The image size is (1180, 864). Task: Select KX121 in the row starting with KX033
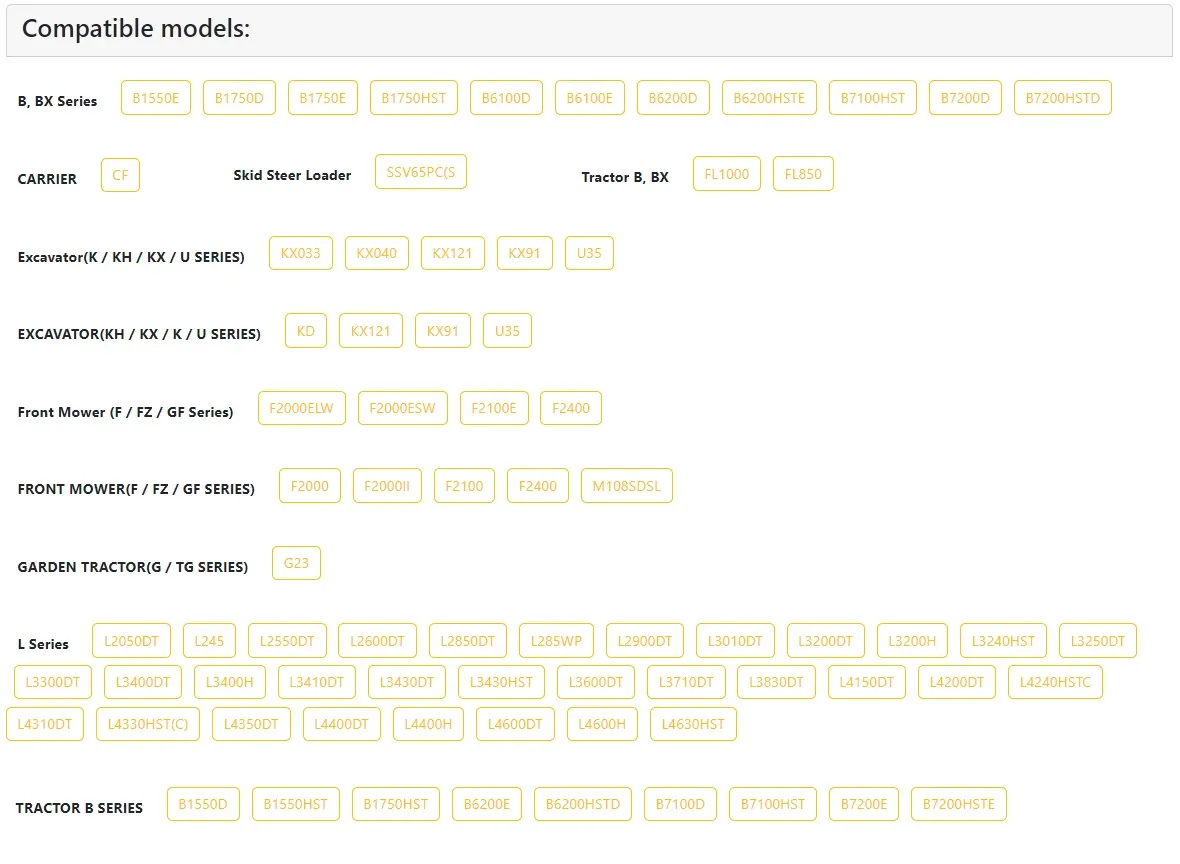[453, 253]
